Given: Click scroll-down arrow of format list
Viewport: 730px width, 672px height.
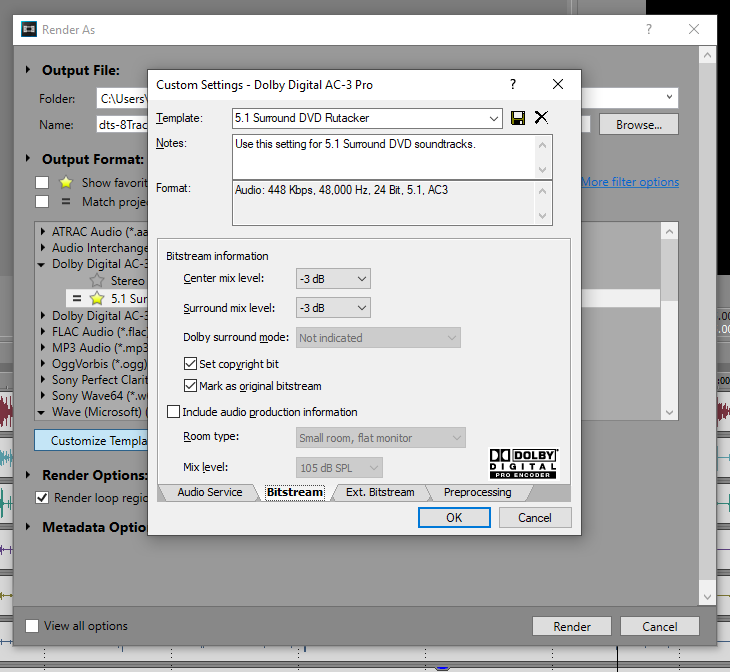Looking at the screenshot, I should [x=669, y=412].
